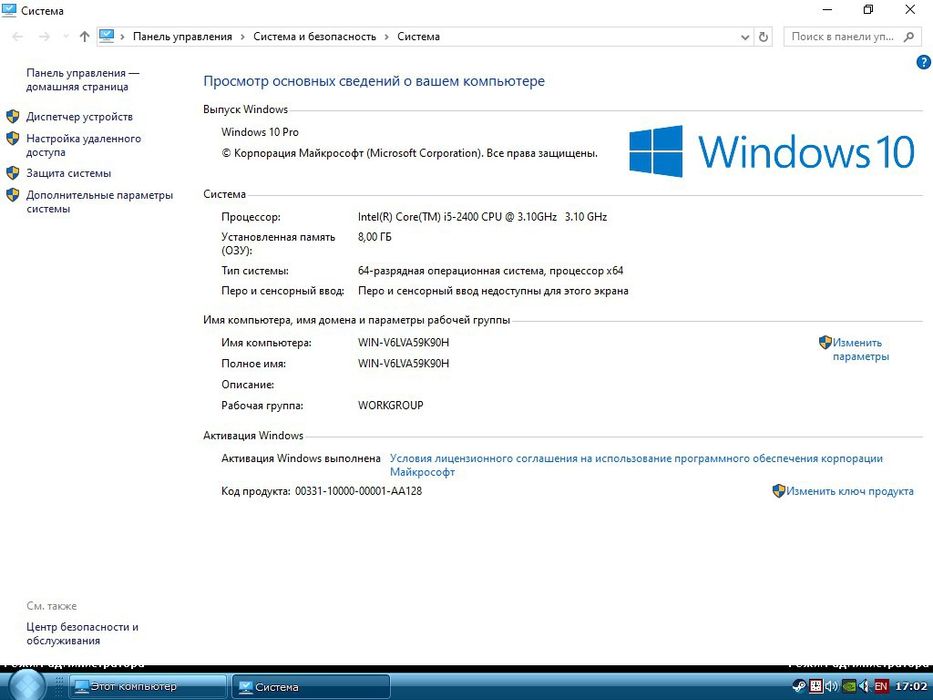Go back with the left arrow
This screenshot has height=700, width=933.
(x=18, y=37)
